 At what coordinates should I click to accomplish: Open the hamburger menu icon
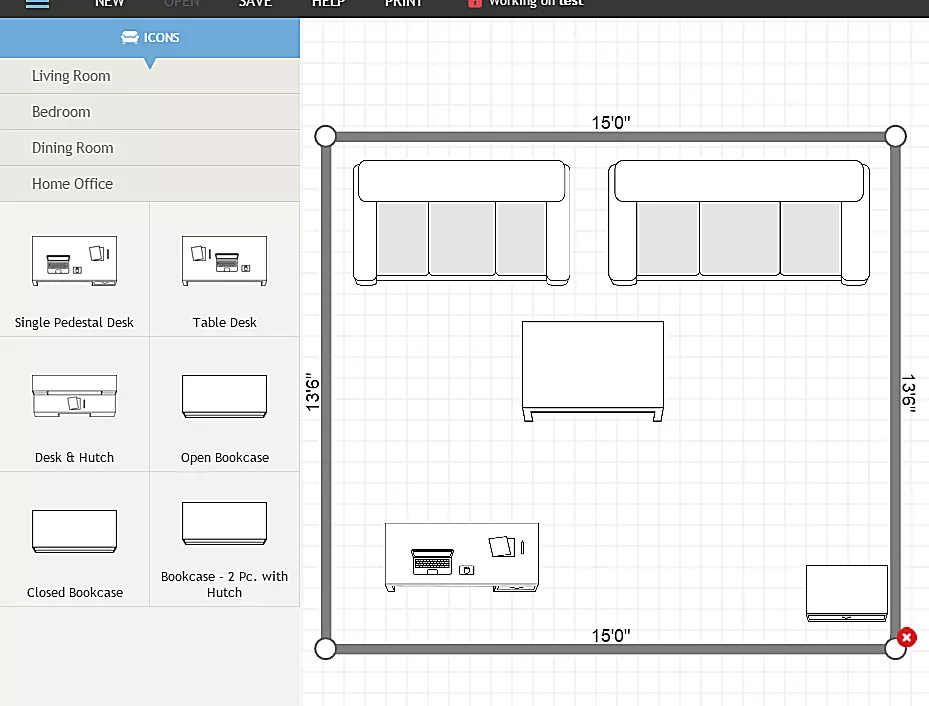click(x=37, y=4)
